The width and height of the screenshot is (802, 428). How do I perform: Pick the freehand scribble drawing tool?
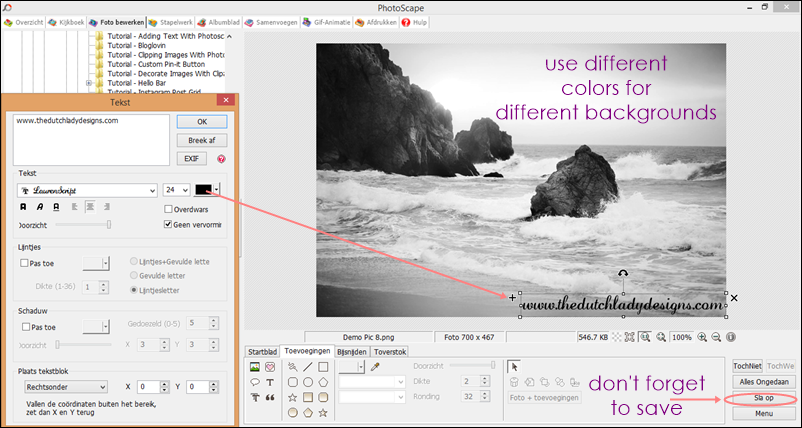coord(293,367)
